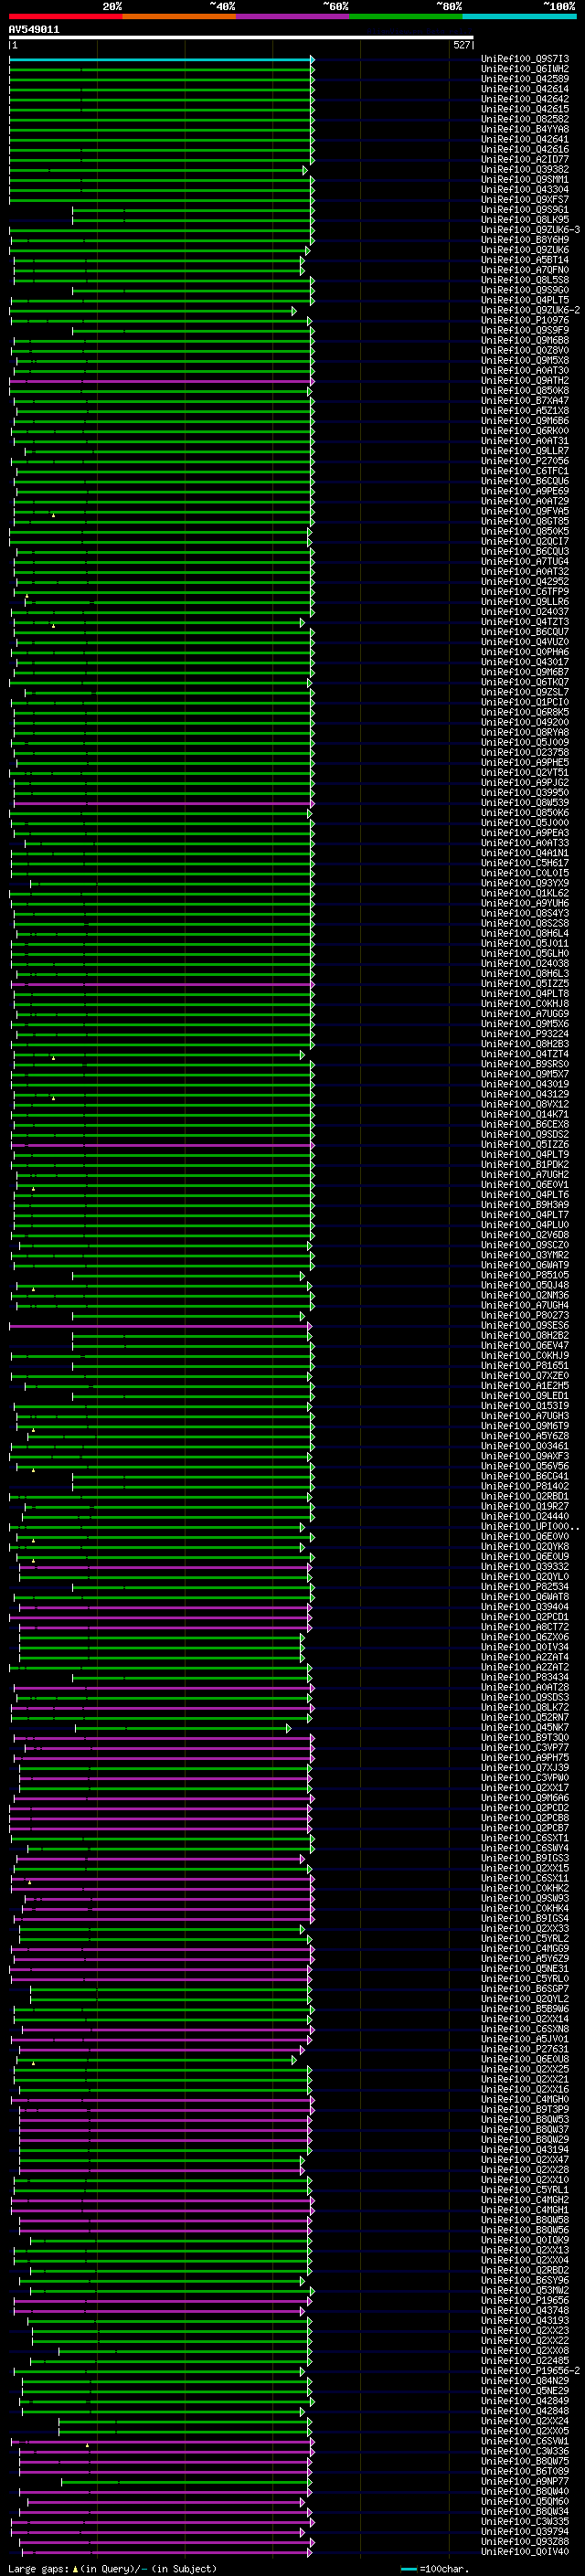This screenshot has width=585, height=2576.
Task: Click label UniRef100_Q84N29
Action: pos(525,2380)
